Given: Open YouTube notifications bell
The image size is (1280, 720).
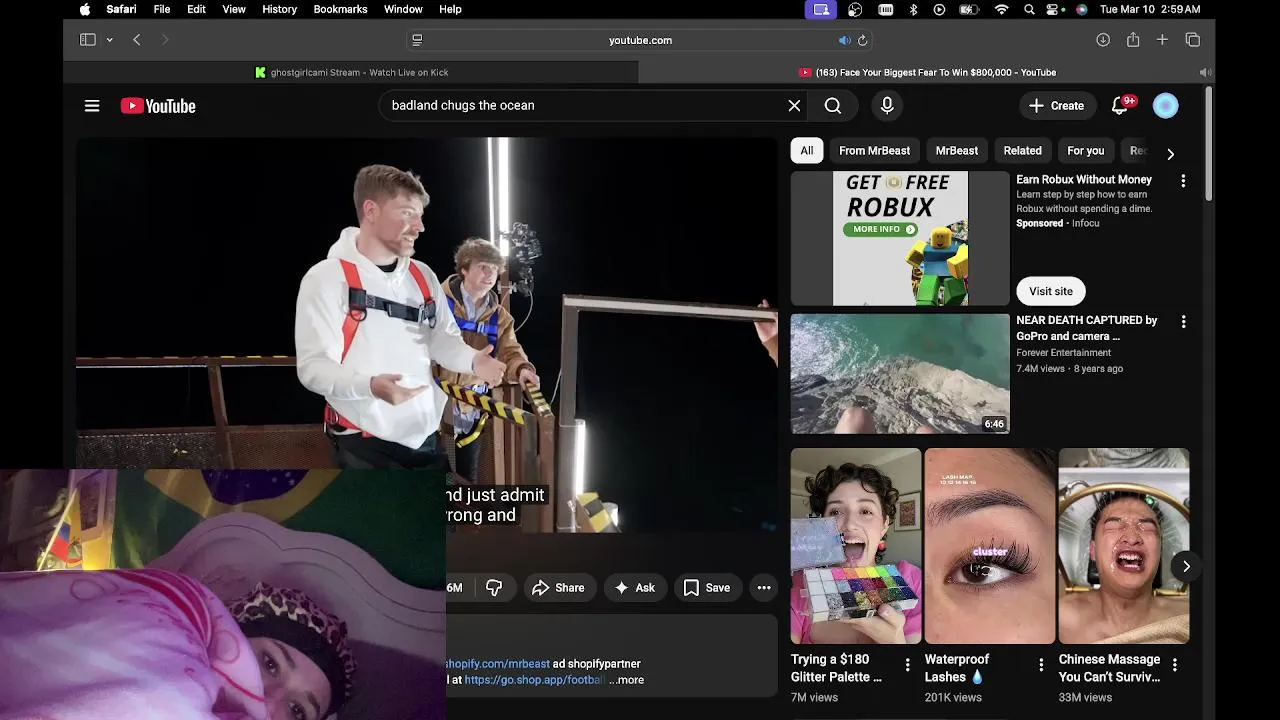Looking at the screenshot, I should [x=1120, y=105].
